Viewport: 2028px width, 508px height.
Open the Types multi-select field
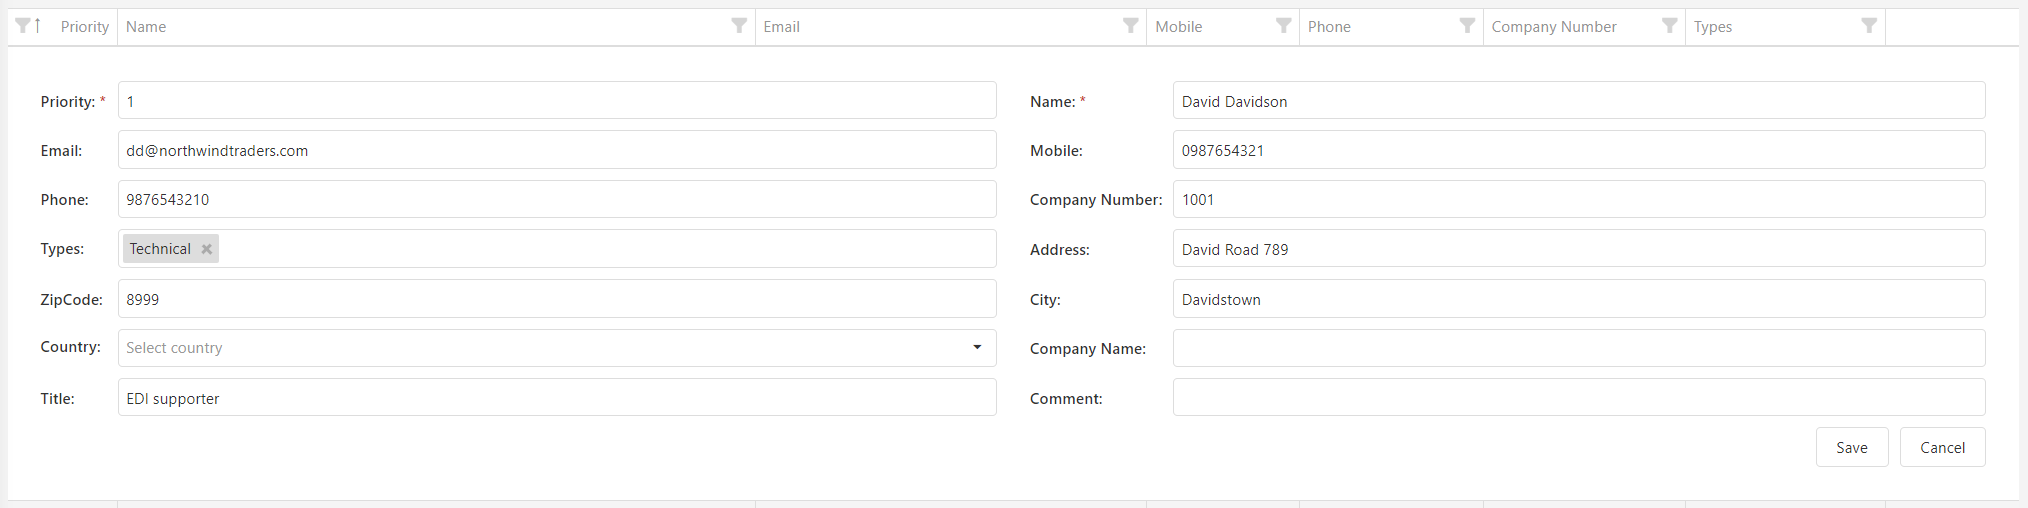600,249
